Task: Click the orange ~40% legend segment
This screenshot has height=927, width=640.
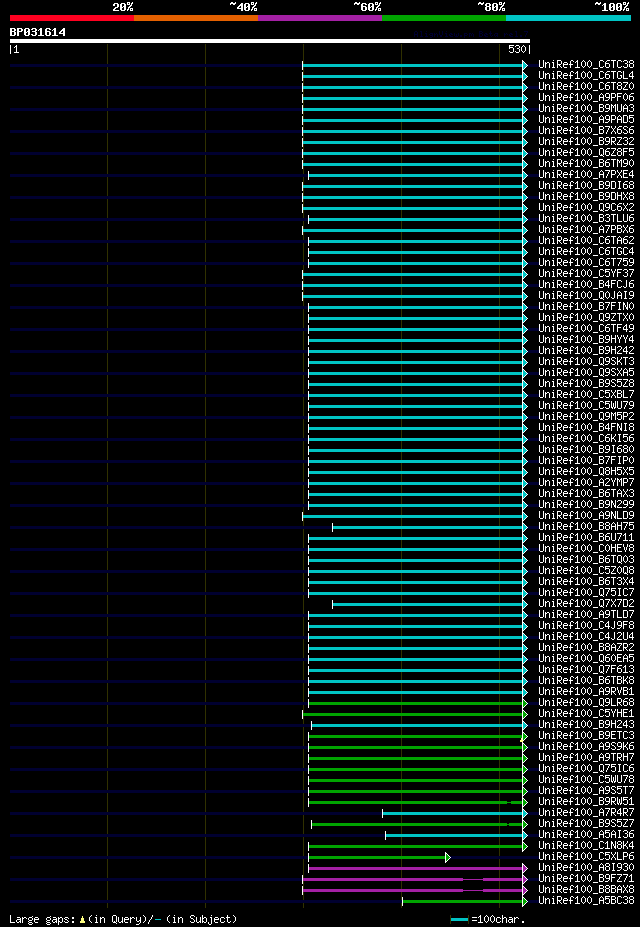Action: click(196, 18)
